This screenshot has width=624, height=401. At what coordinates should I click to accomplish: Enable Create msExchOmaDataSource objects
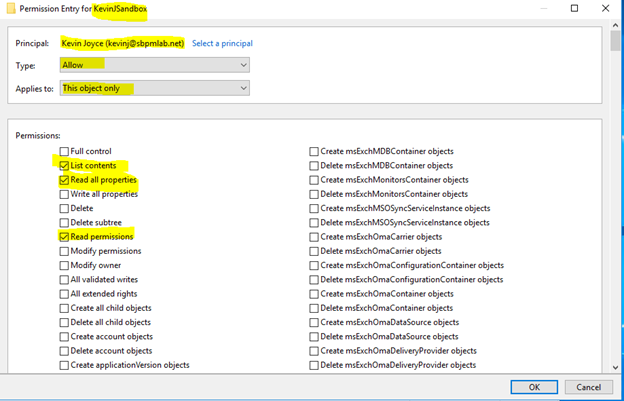coord(314,322)
